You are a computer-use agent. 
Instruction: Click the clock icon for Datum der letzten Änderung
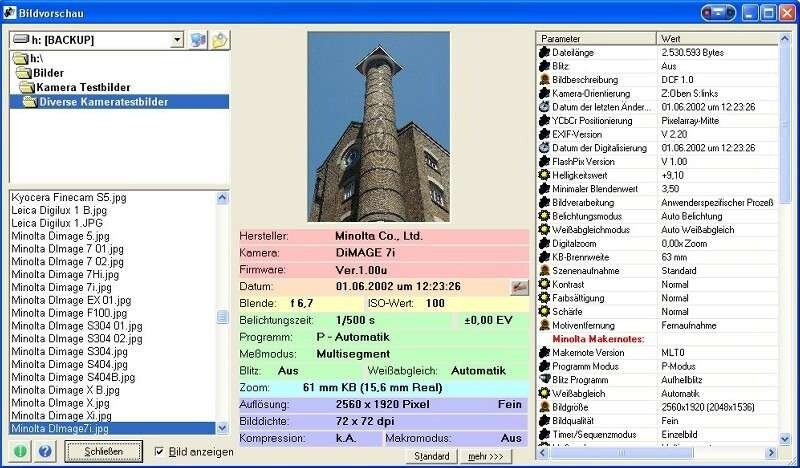click(544, 107)
